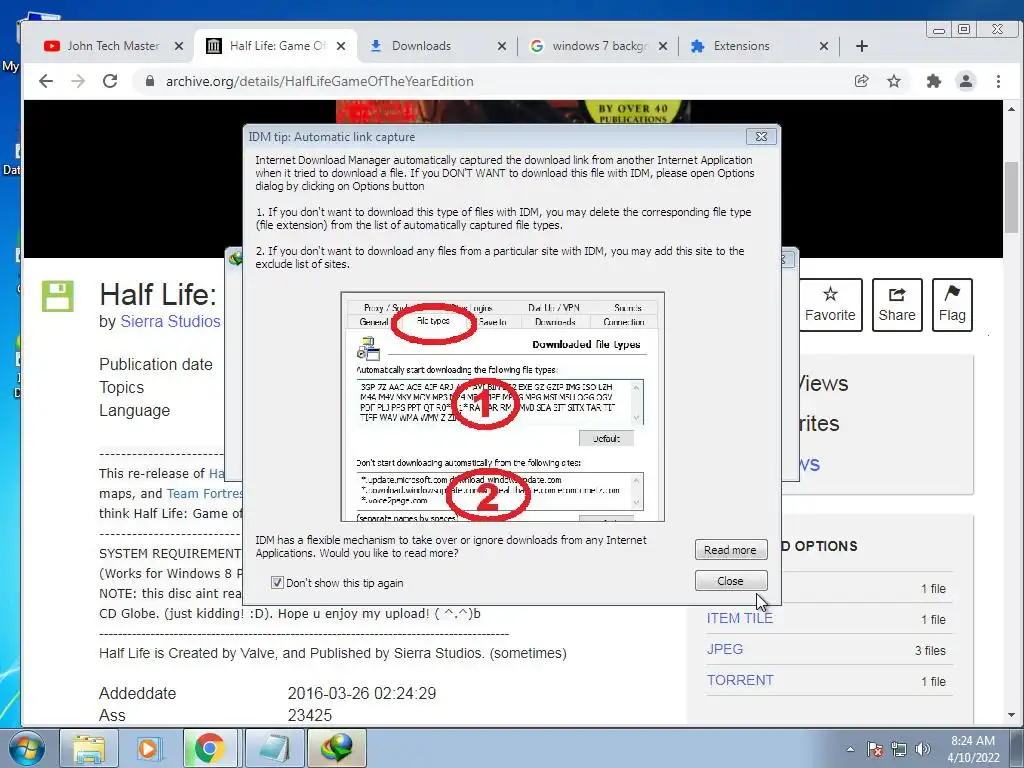Open the Extensions puzzle icon in toolbar
The width and height of the screenshot is (1024, 768).
(x=934, y=81)
